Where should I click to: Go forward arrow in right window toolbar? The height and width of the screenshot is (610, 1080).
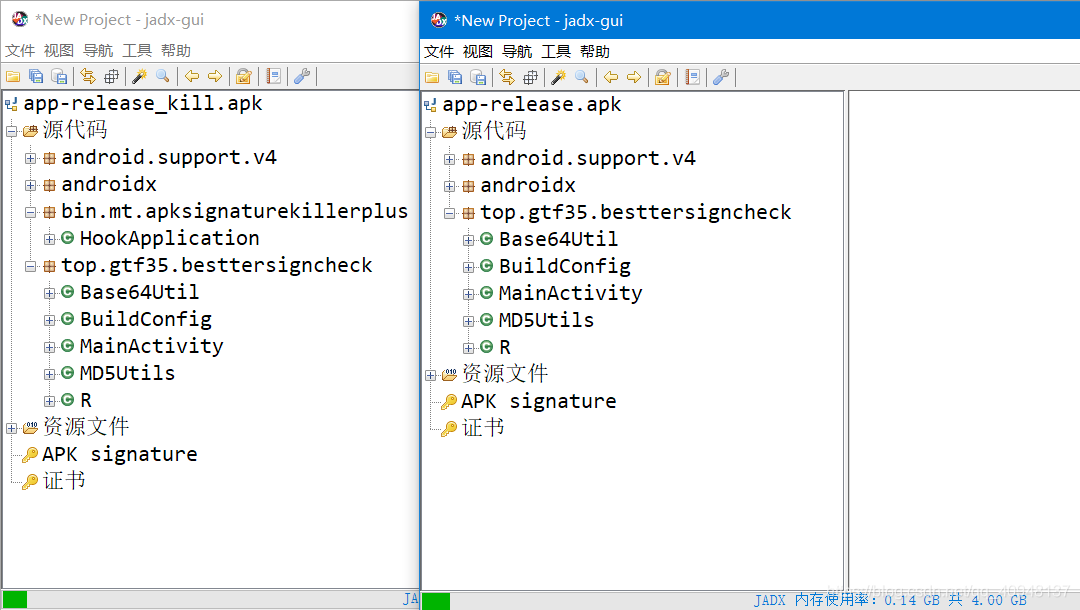[x=634, y=77]
